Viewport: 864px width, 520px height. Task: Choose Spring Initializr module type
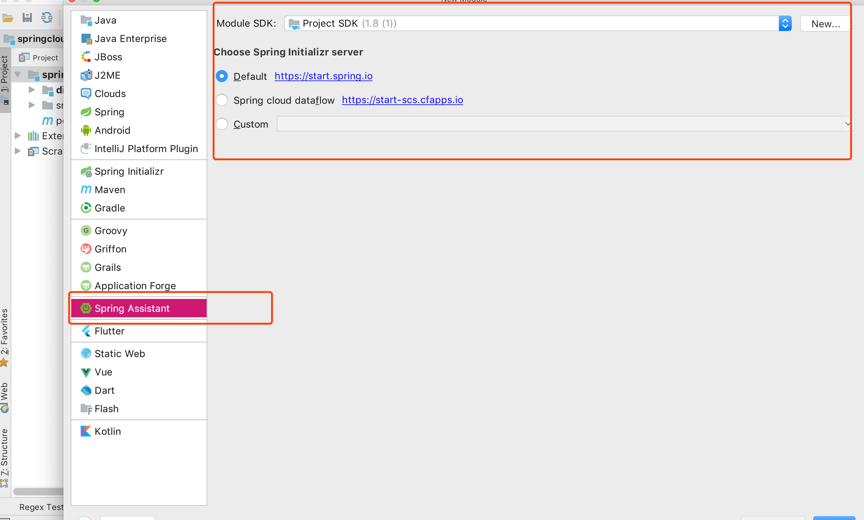139,171
